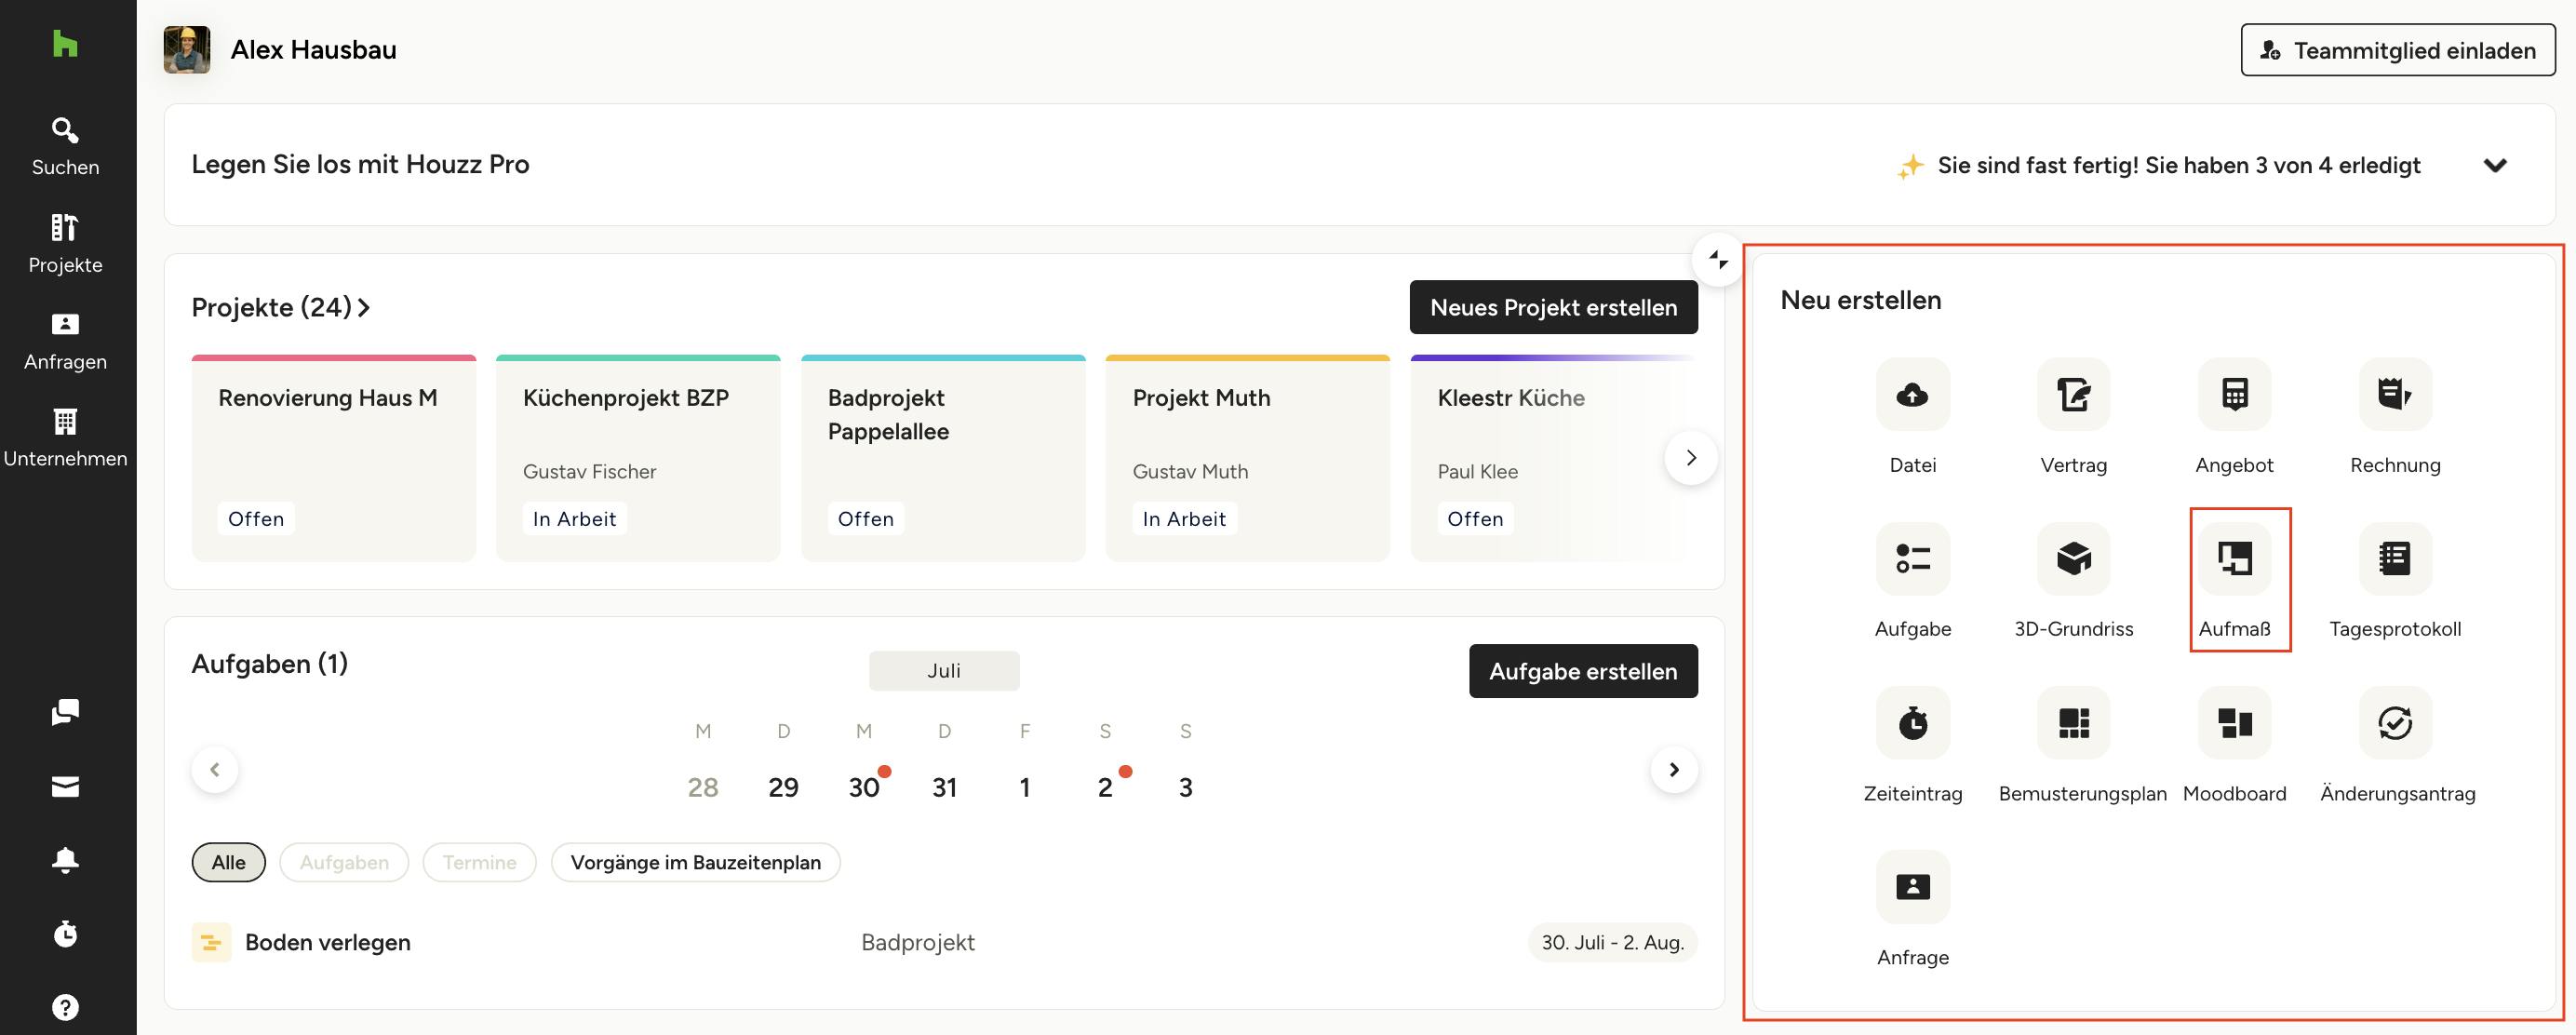
Task: Expand the Legen Sie los progress chevron
Action: pyautogui.click(x=2494, y=165)
